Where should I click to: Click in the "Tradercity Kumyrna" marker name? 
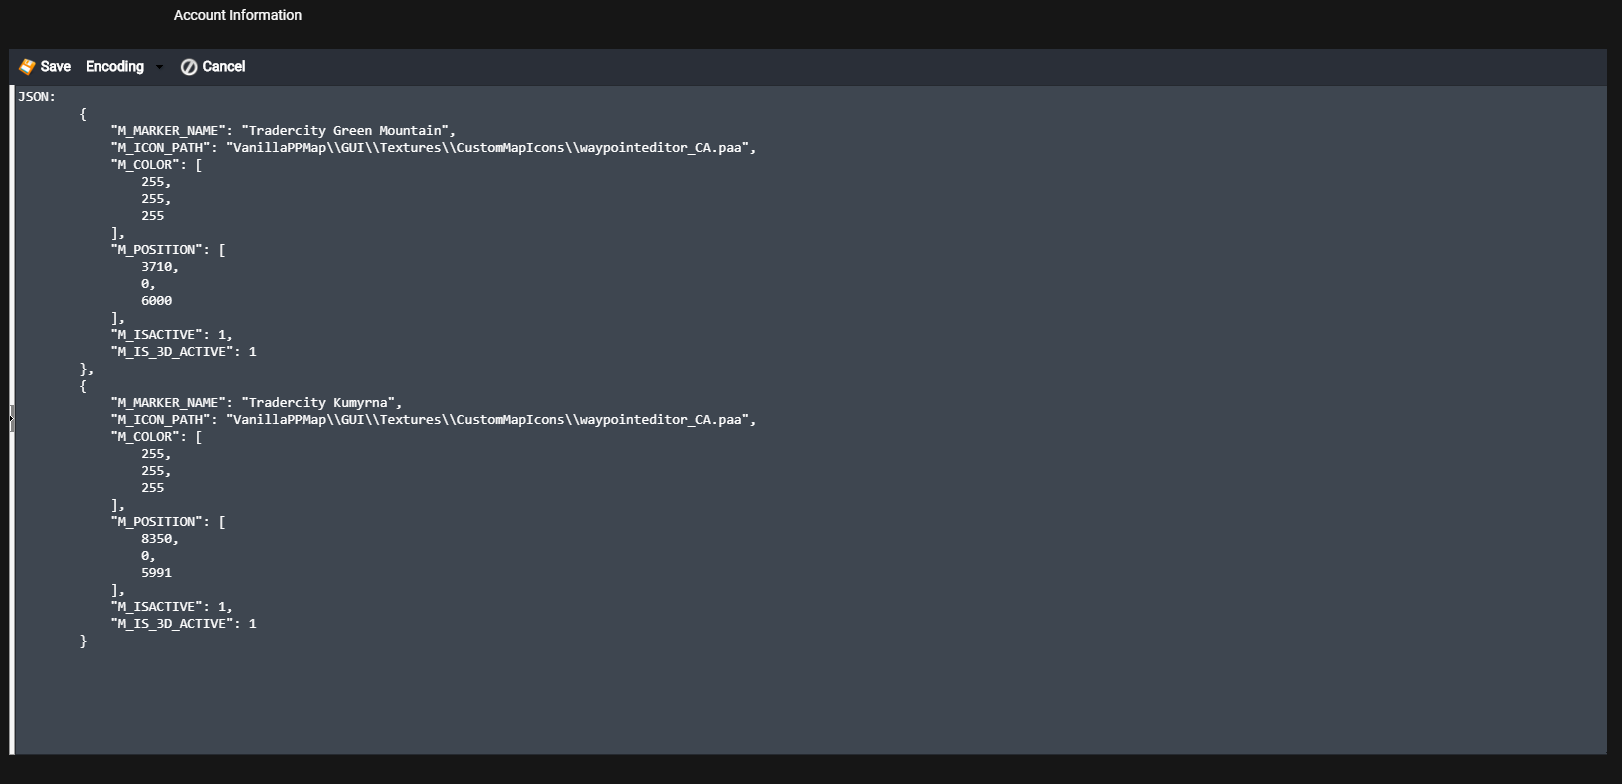tap(321, 403)
